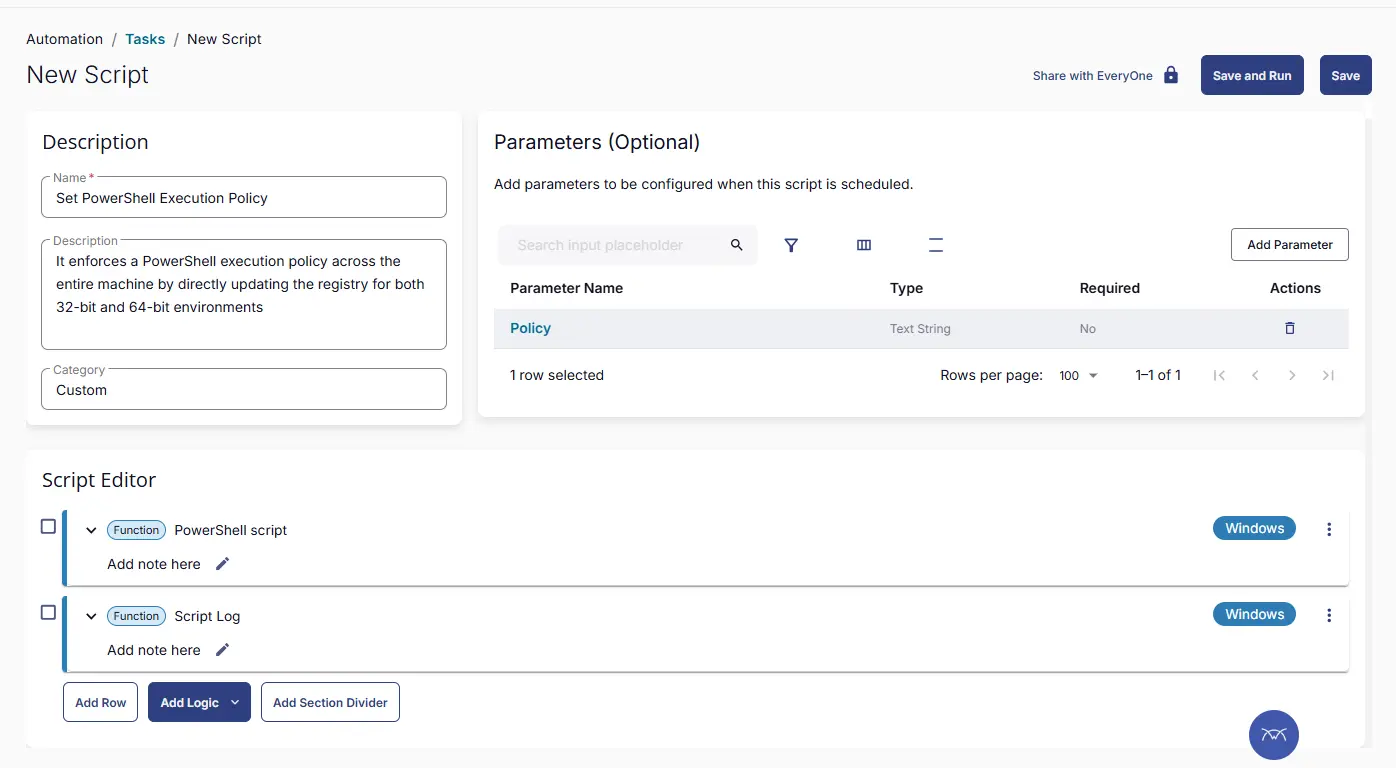Edit note pencil for PowerShell script row
This screenshot has width=1396, height=768.
(x=223, y=564)
